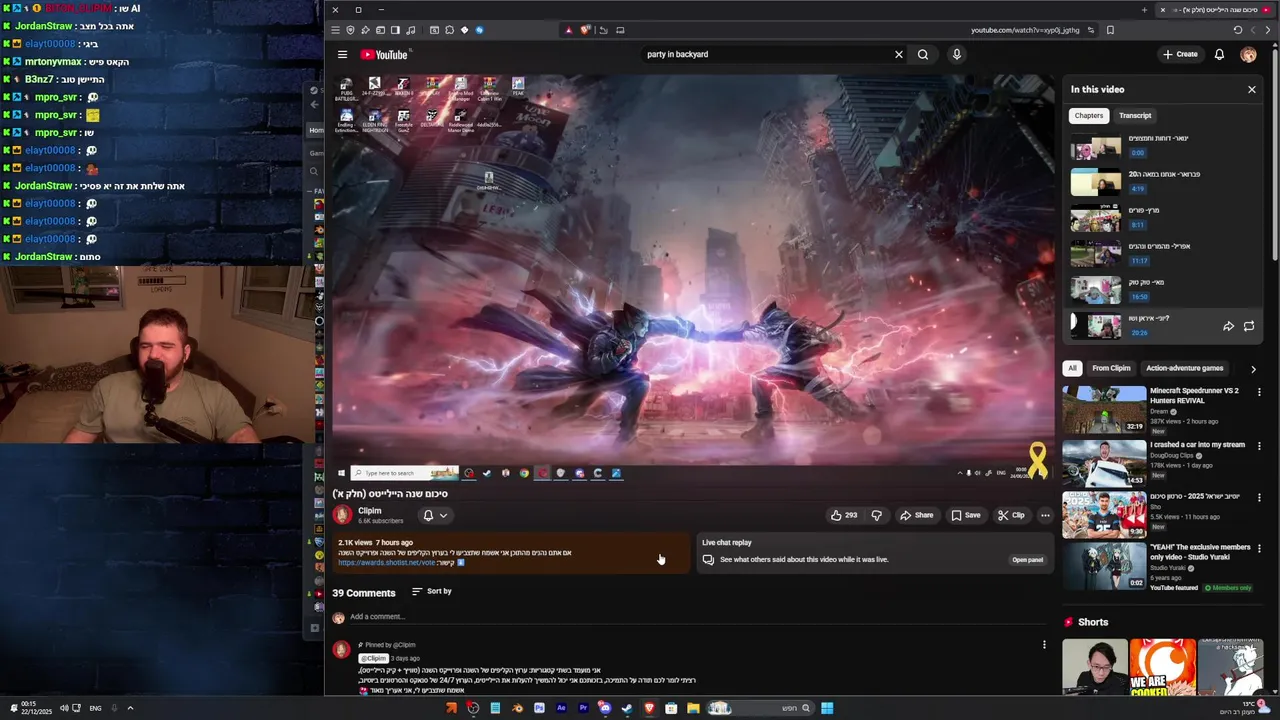
Task: Open the account avatar menu
Action: (1248, 55)
